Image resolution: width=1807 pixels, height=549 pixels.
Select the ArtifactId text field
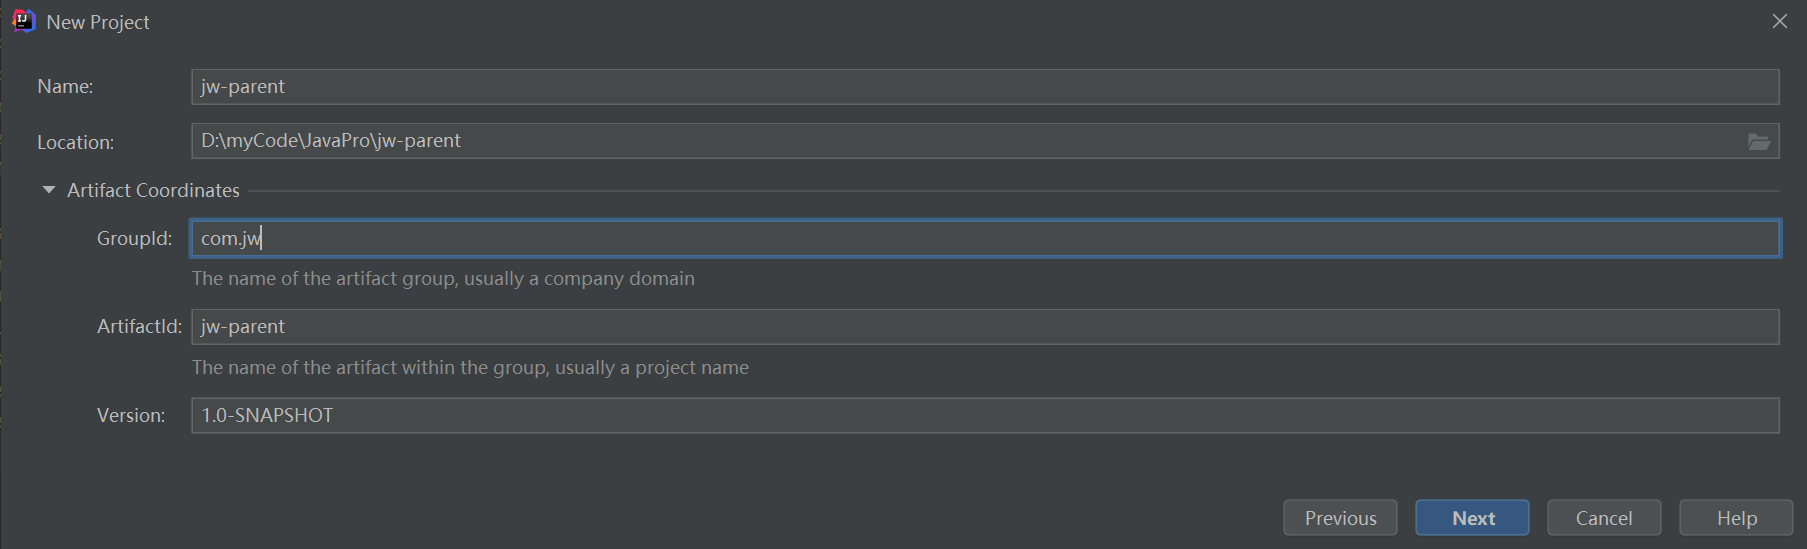985,327
